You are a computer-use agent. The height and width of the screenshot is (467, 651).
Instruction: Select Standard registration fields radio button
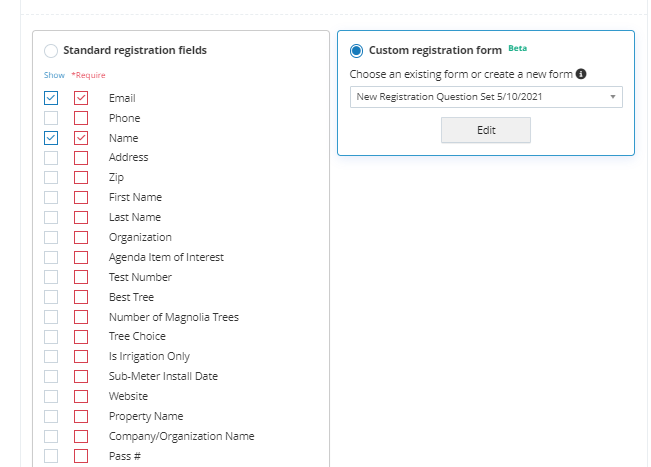tap(51, 50)
